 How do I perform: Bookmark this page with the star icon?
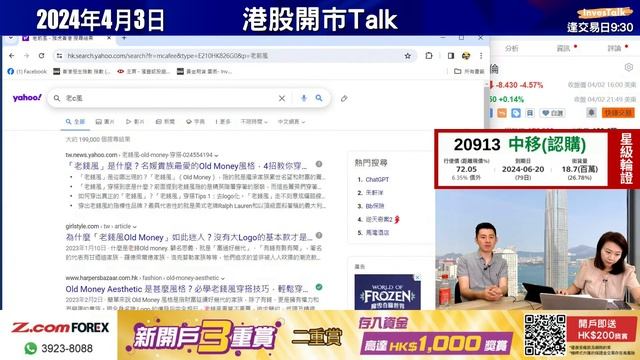coord(407,56)
